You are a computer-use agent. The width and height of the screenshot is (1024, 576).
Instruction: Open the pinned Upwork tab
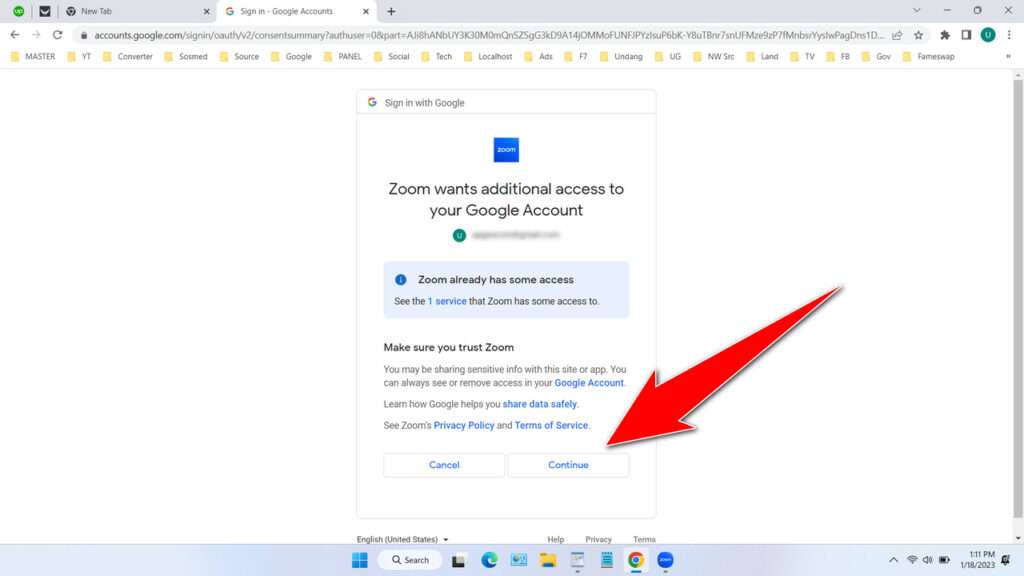tap(18, 11)
